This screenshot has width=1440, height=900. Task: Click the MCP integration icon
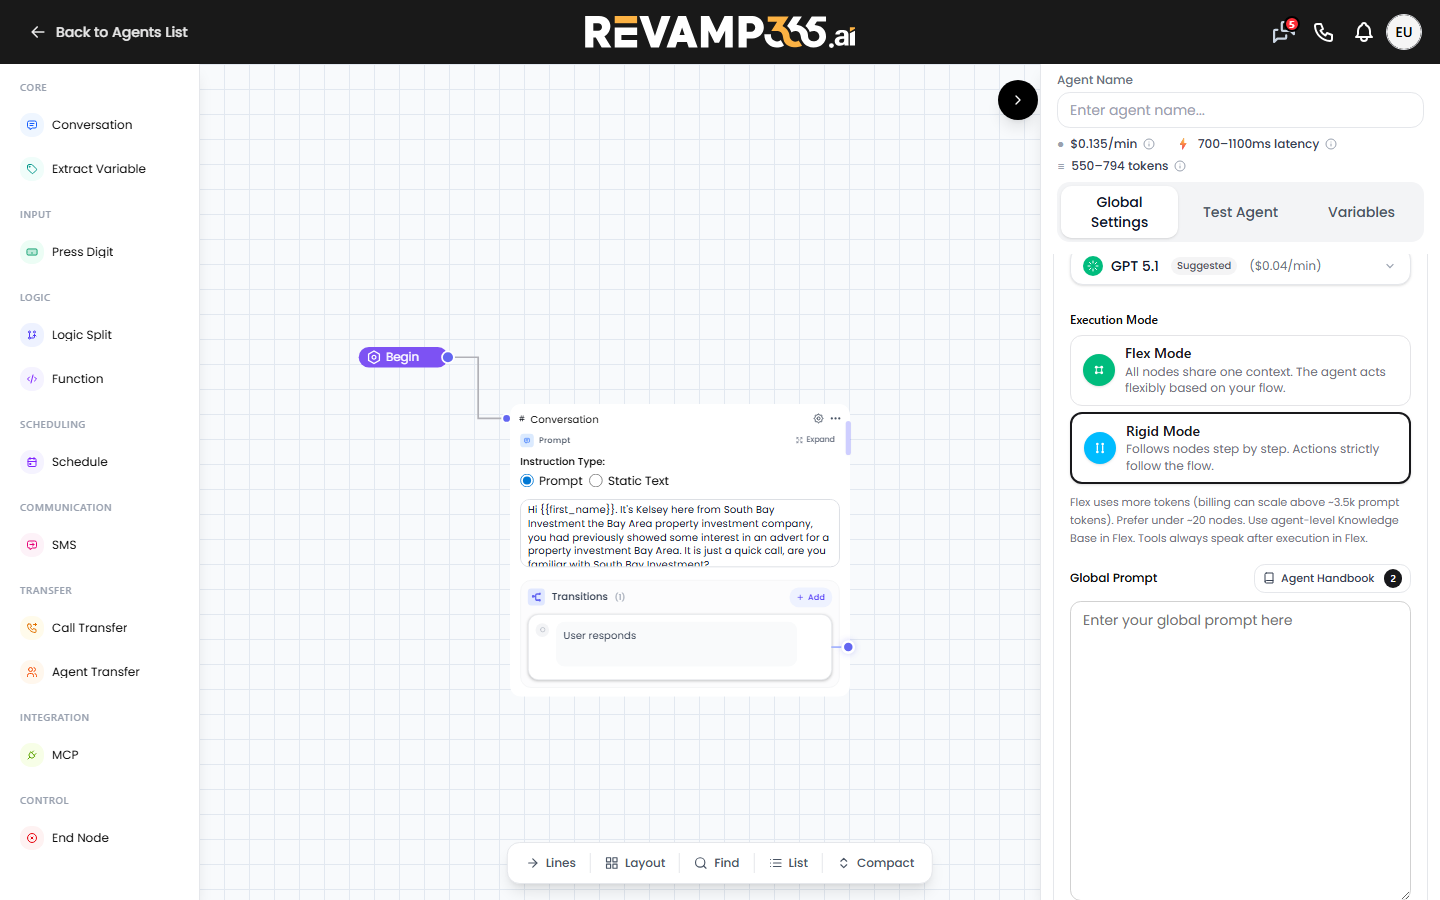point(32,755)
